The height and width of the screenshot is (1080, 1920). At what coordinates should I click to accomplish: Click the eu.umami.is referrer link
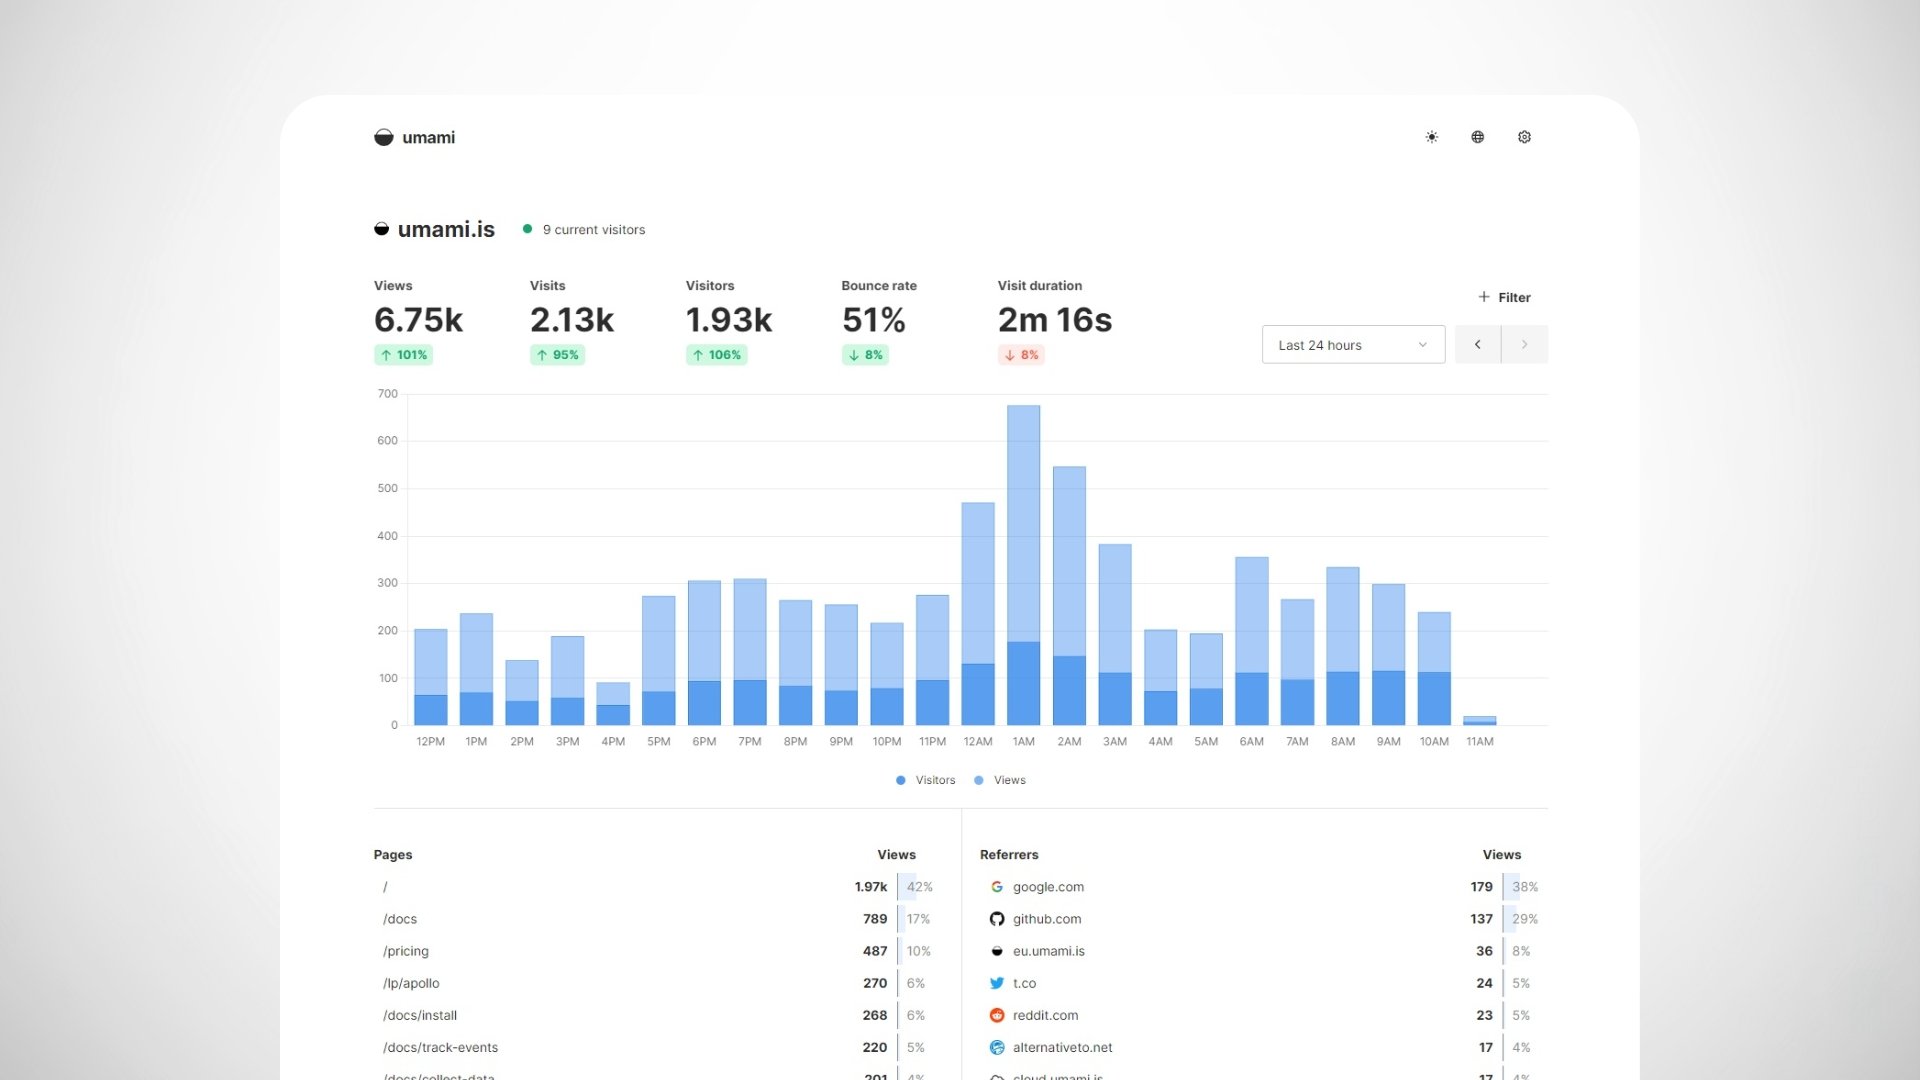1048,951
